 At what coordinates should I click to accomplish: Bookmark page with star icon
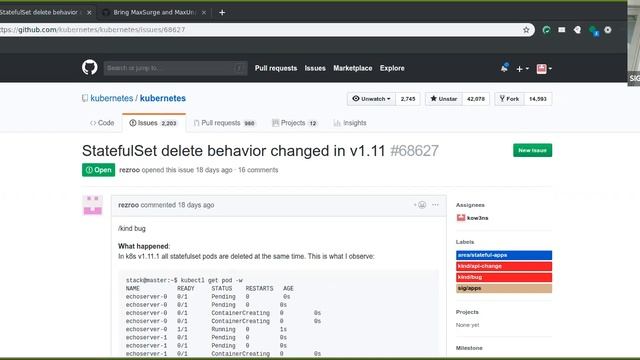pos(526,30)
